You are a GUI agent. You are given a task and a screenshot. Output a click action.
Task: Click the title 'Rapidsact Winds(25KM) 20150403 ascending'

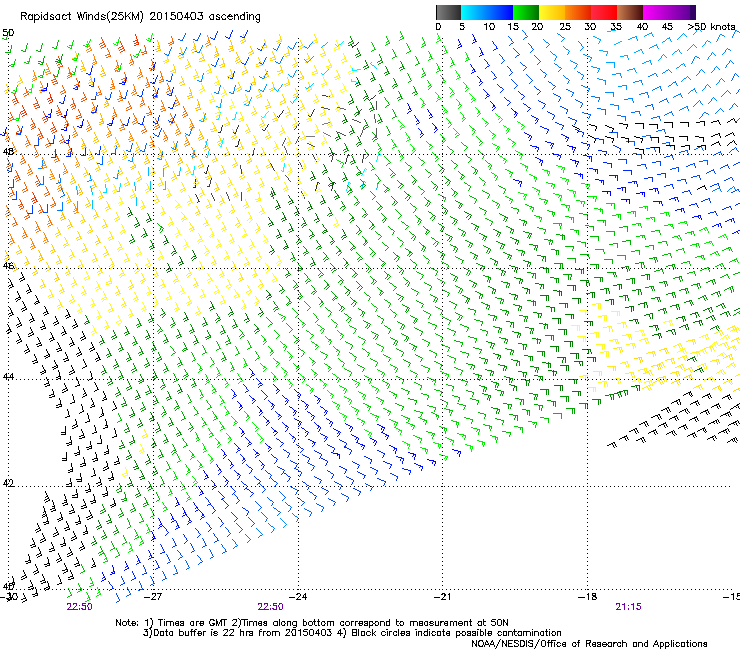[140, 17]
